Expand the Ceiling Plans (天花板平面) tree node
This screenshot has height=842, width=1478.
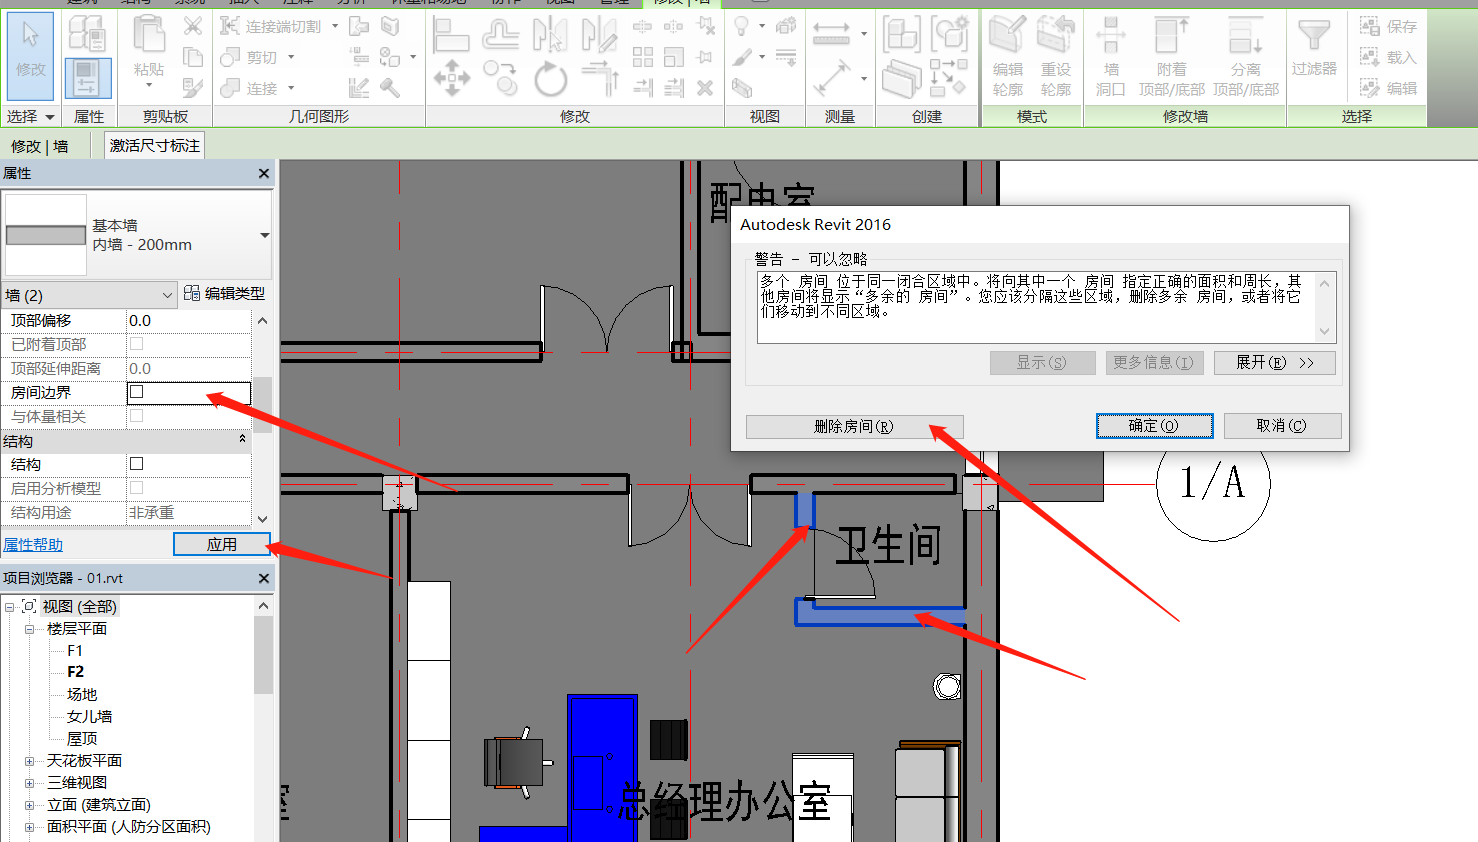29,761
